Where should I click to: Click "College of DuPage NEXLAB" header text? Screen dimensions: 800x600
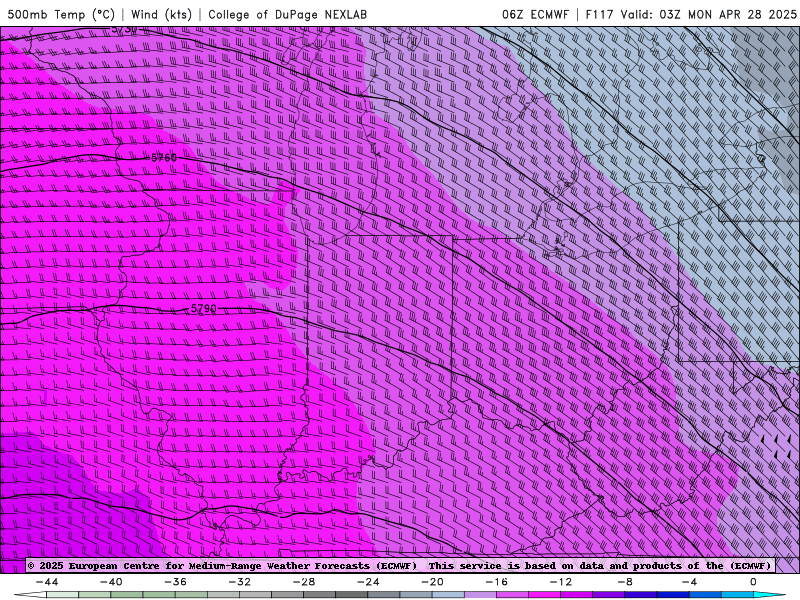pos(287,14)
